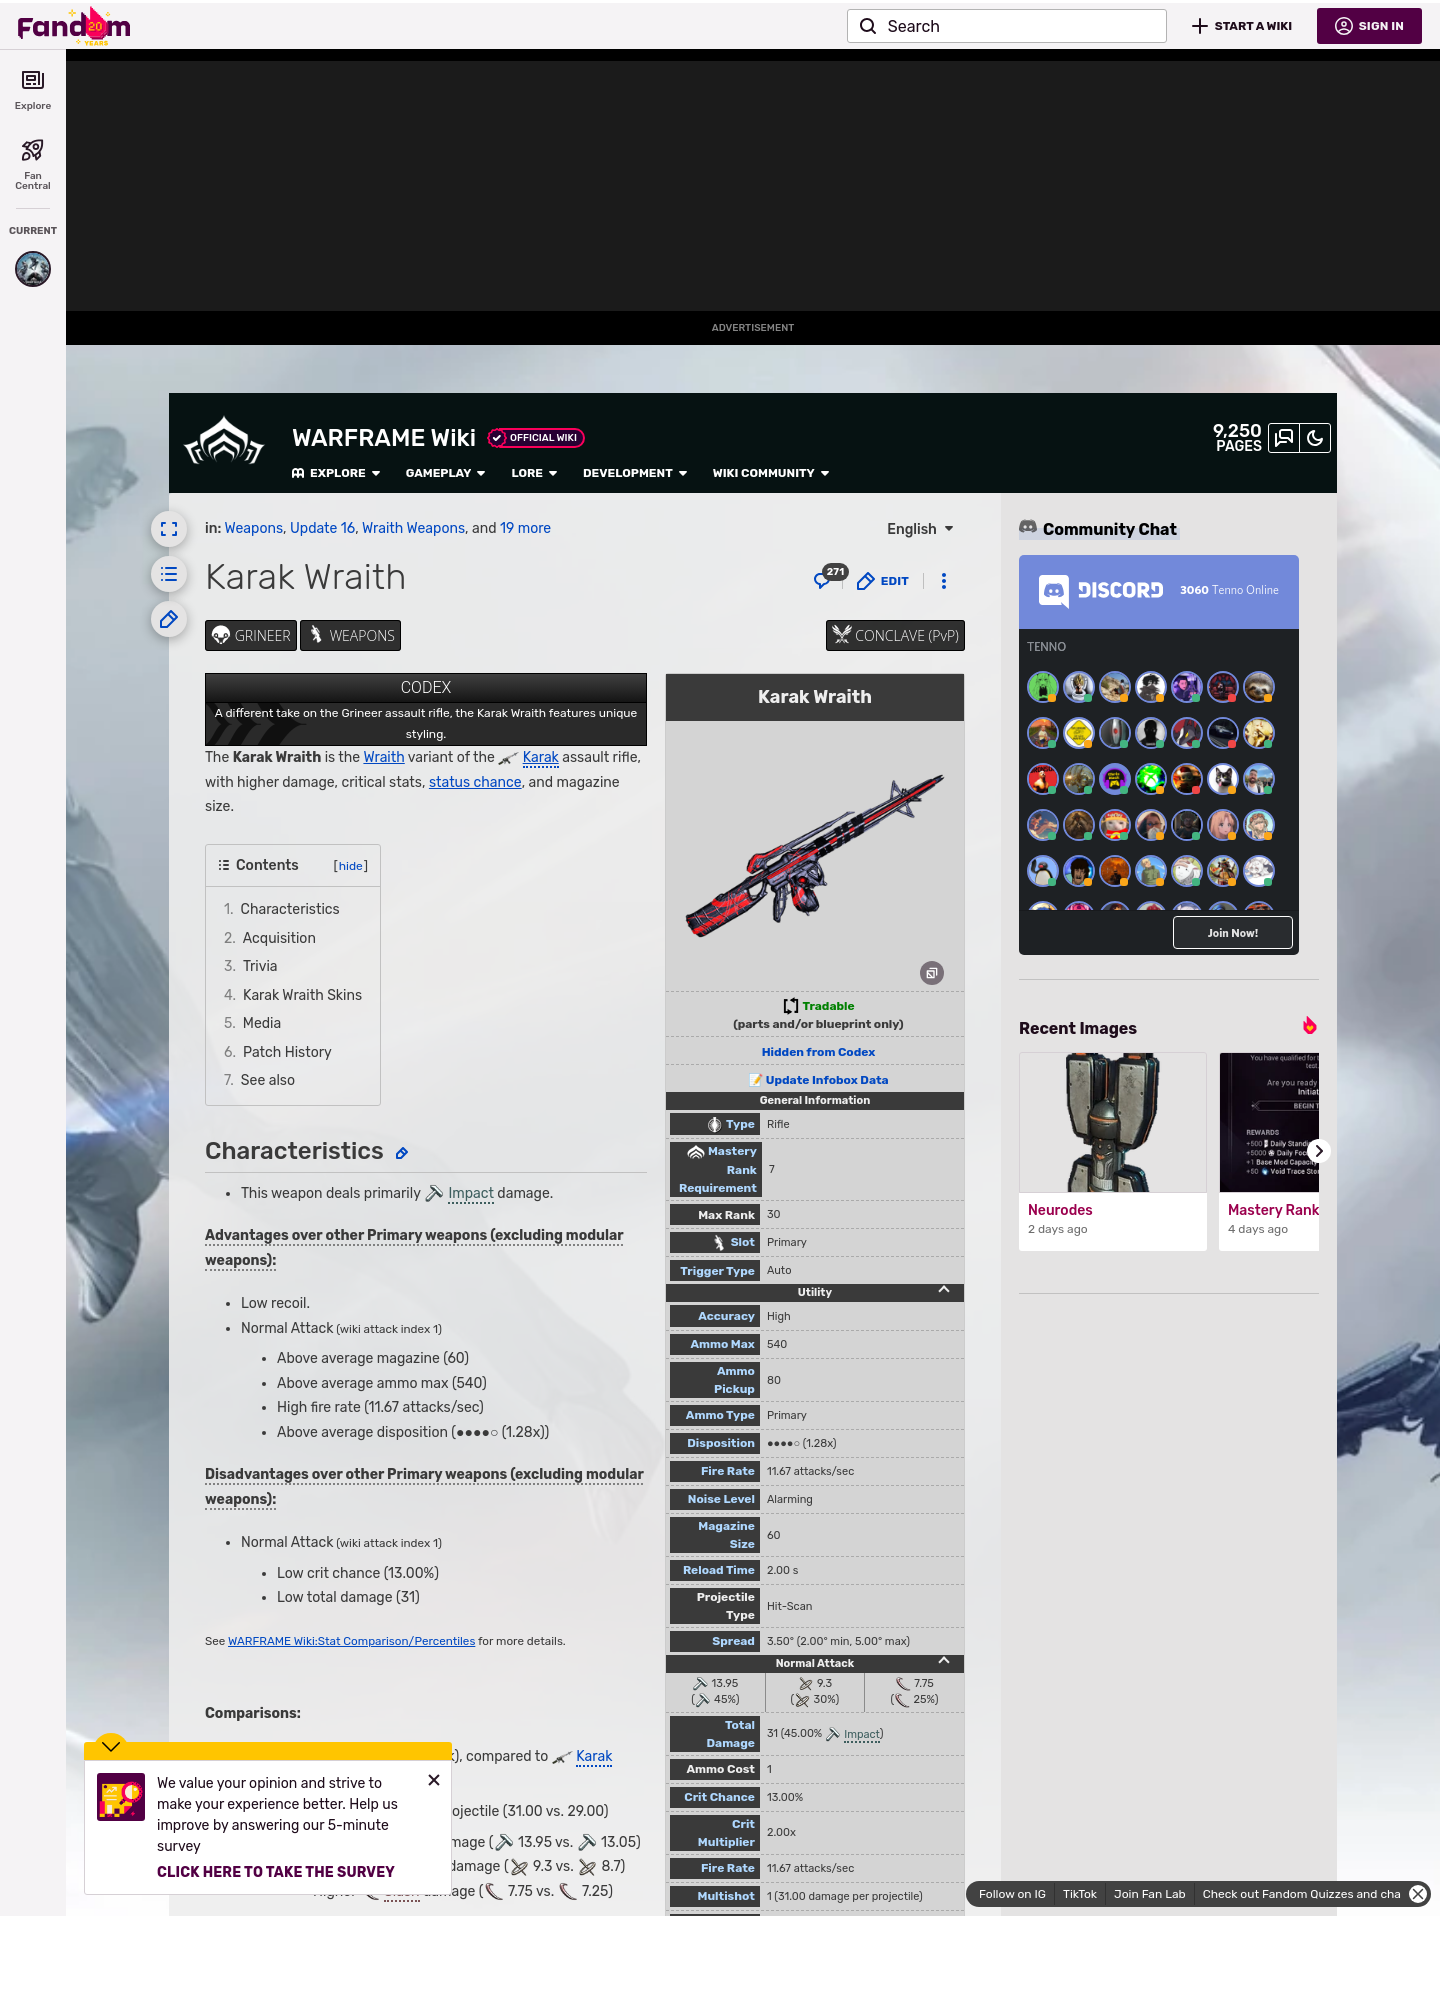1440x2000 pixels.
Task: Open the LORE dropdown menu
Action: (x=534, y=473)
